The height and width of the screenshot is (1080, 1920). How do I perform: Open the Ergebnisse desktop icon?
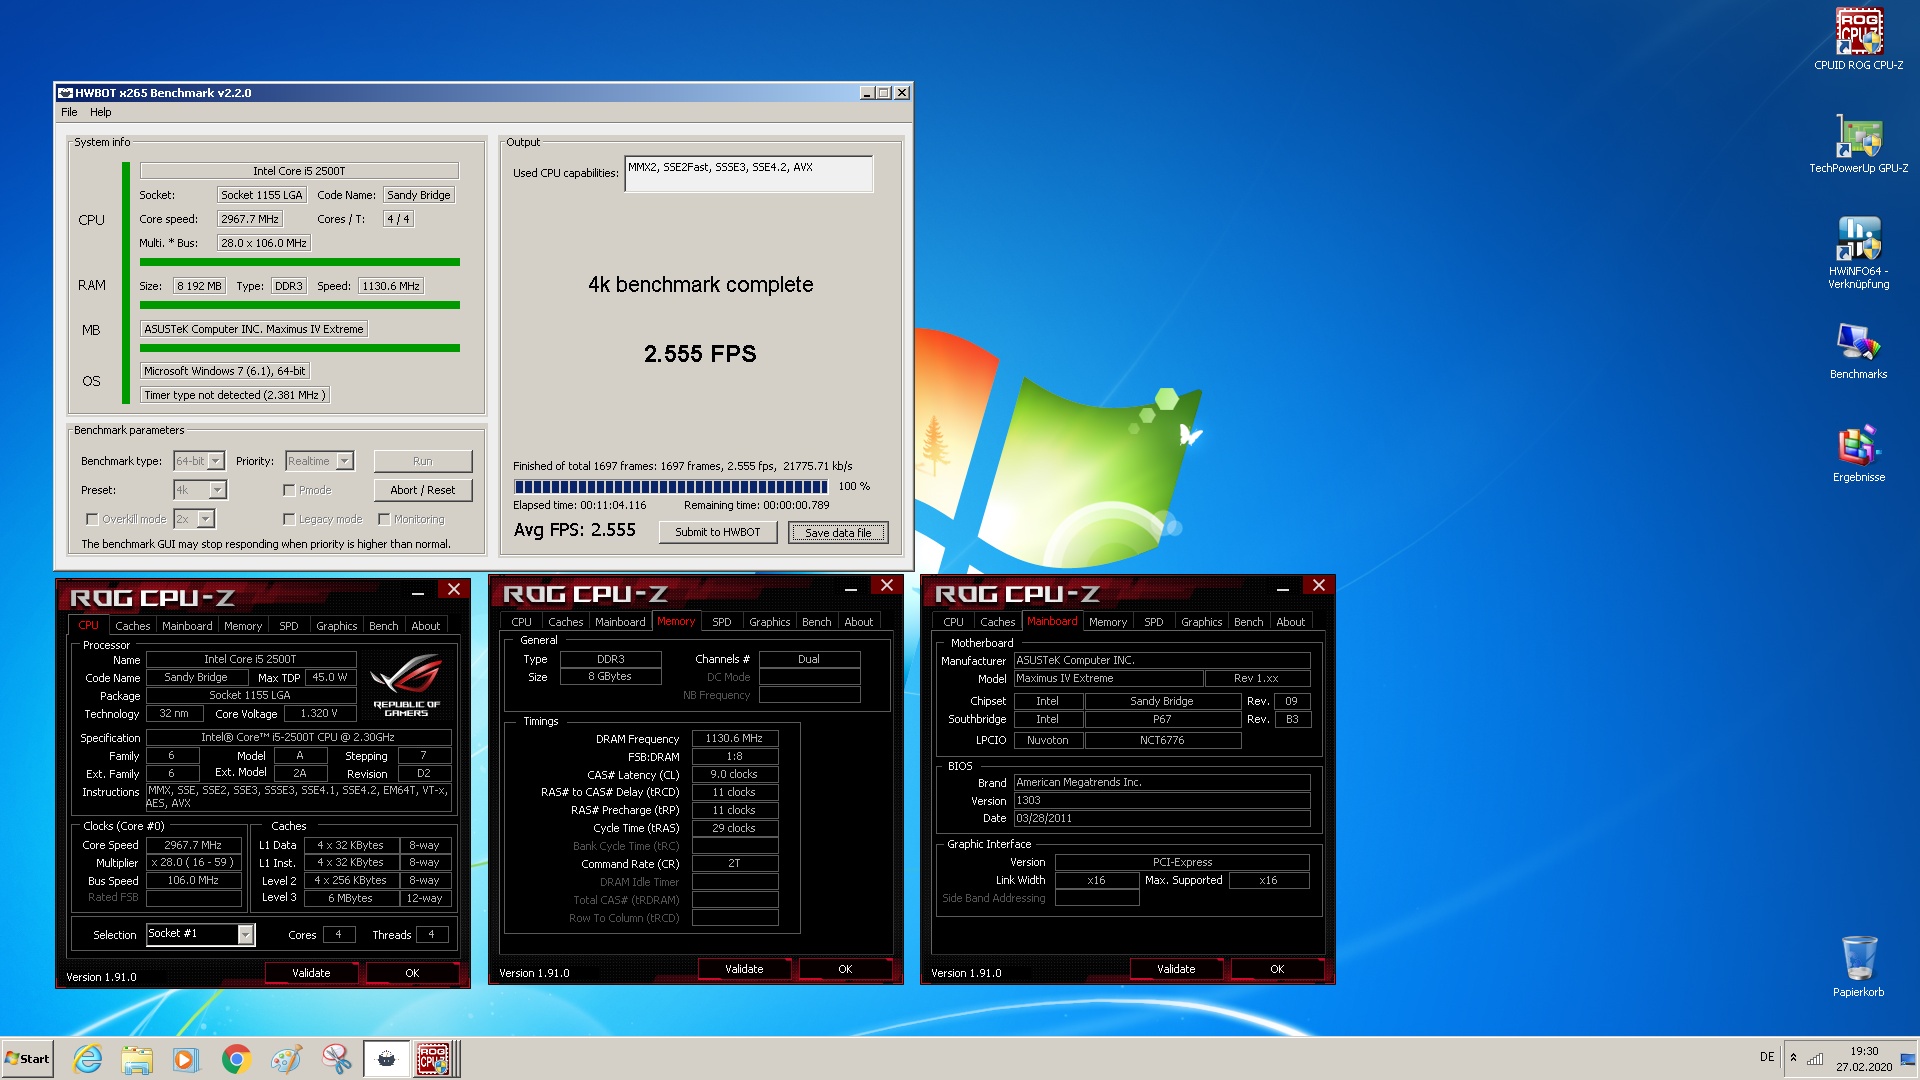tap(1858, 453)
